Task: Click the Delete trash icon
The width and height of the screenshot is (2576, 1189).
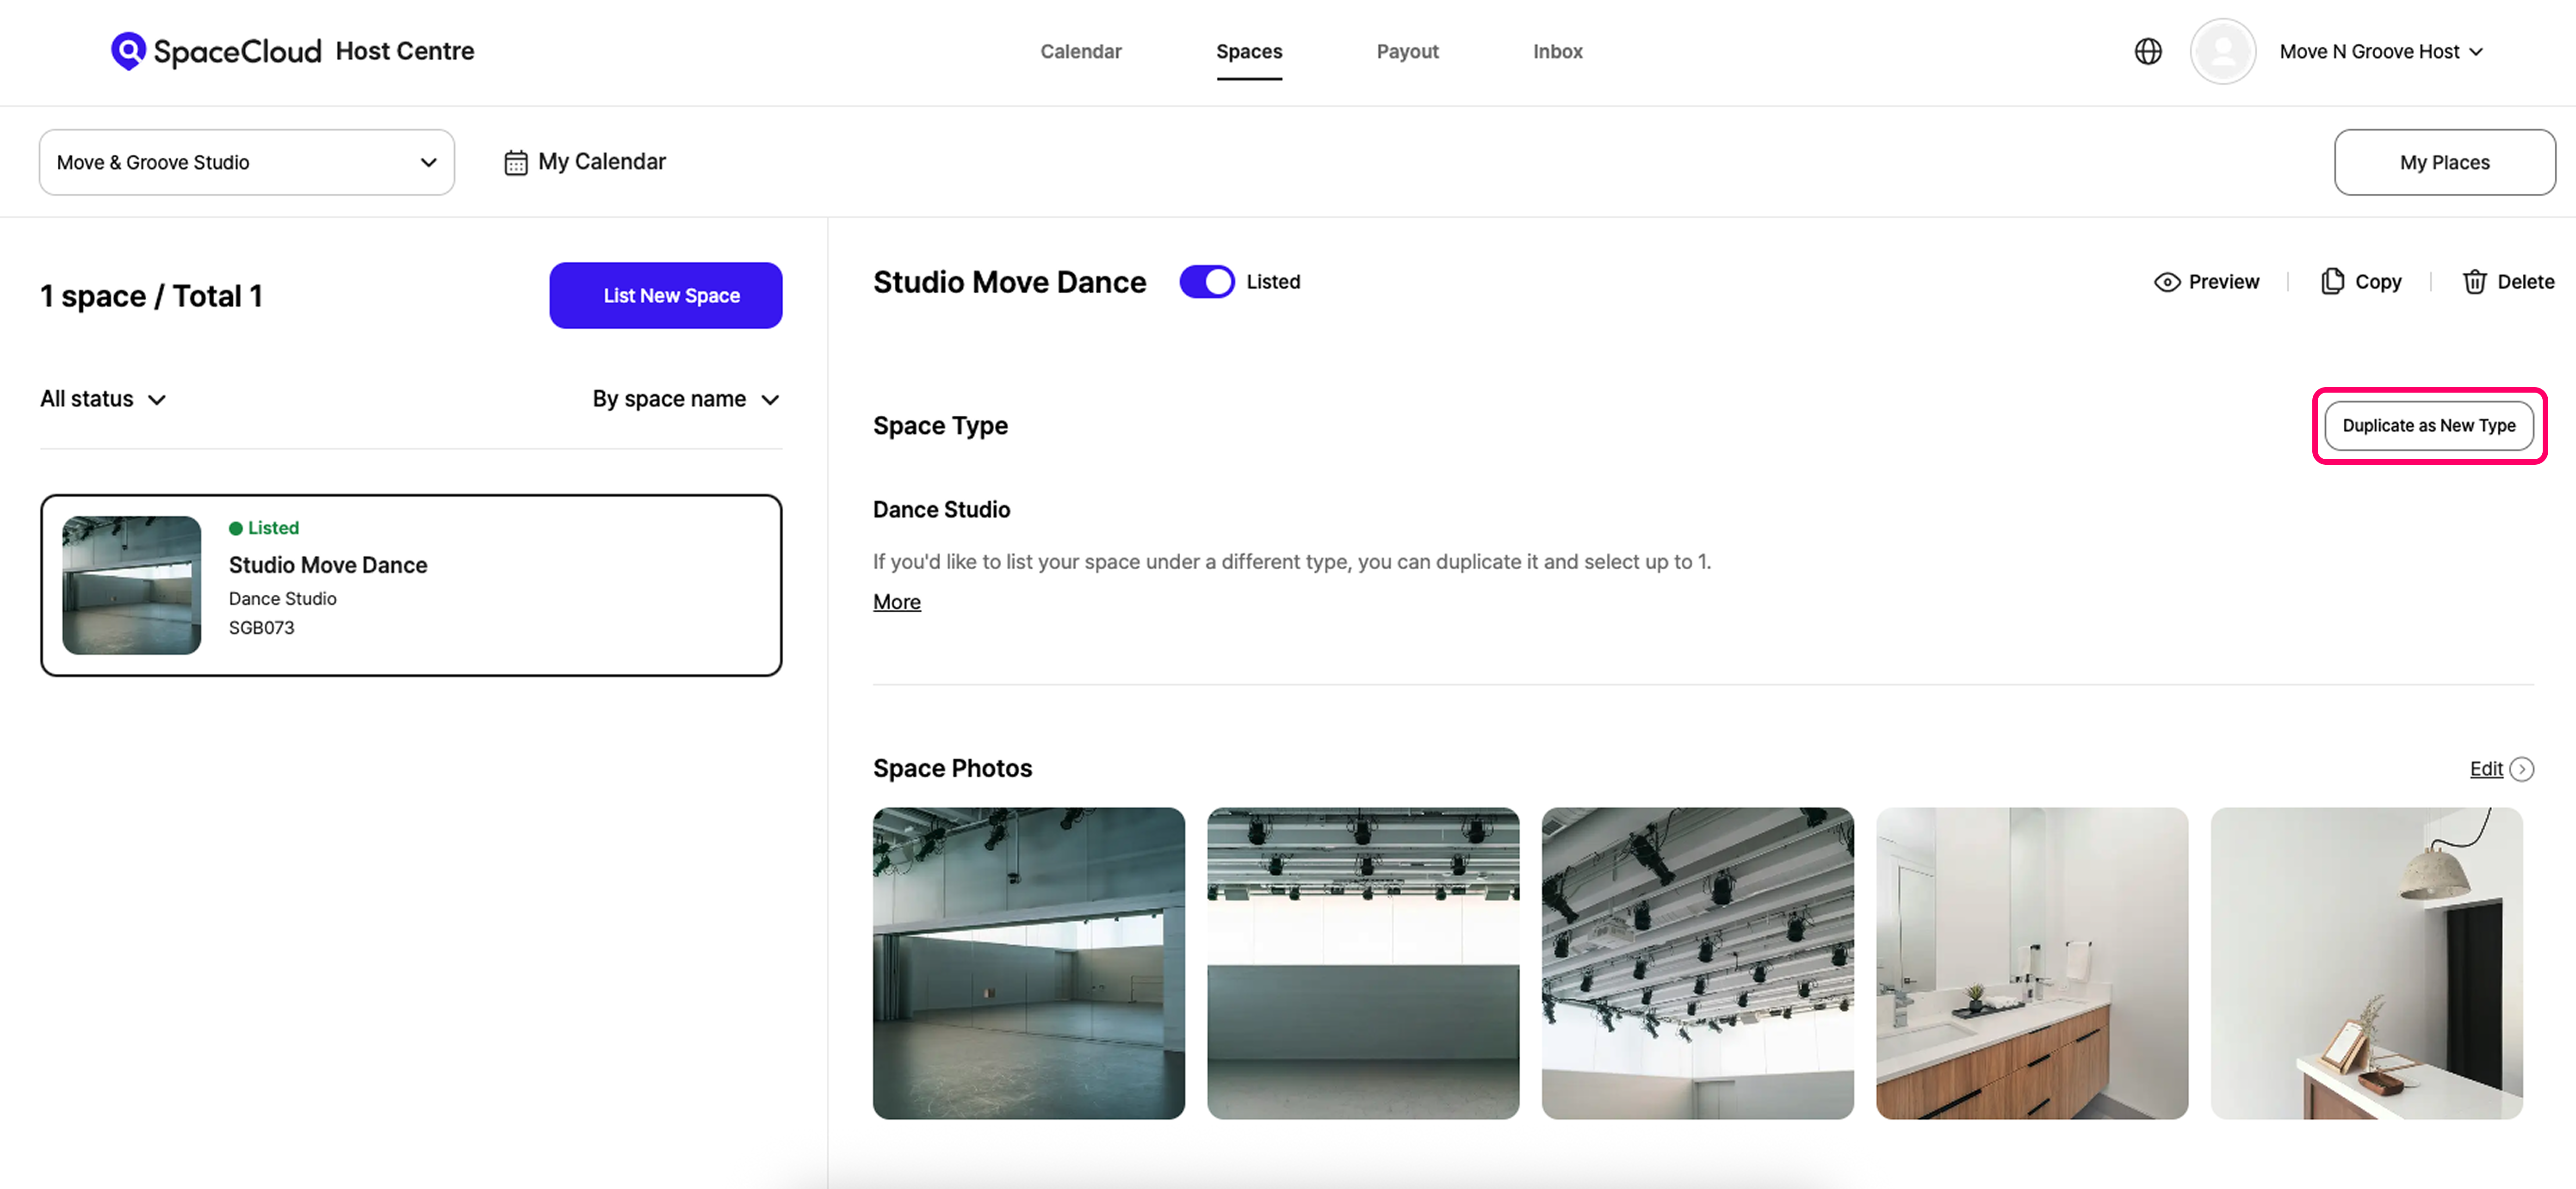Action: tap(2474, 282)
